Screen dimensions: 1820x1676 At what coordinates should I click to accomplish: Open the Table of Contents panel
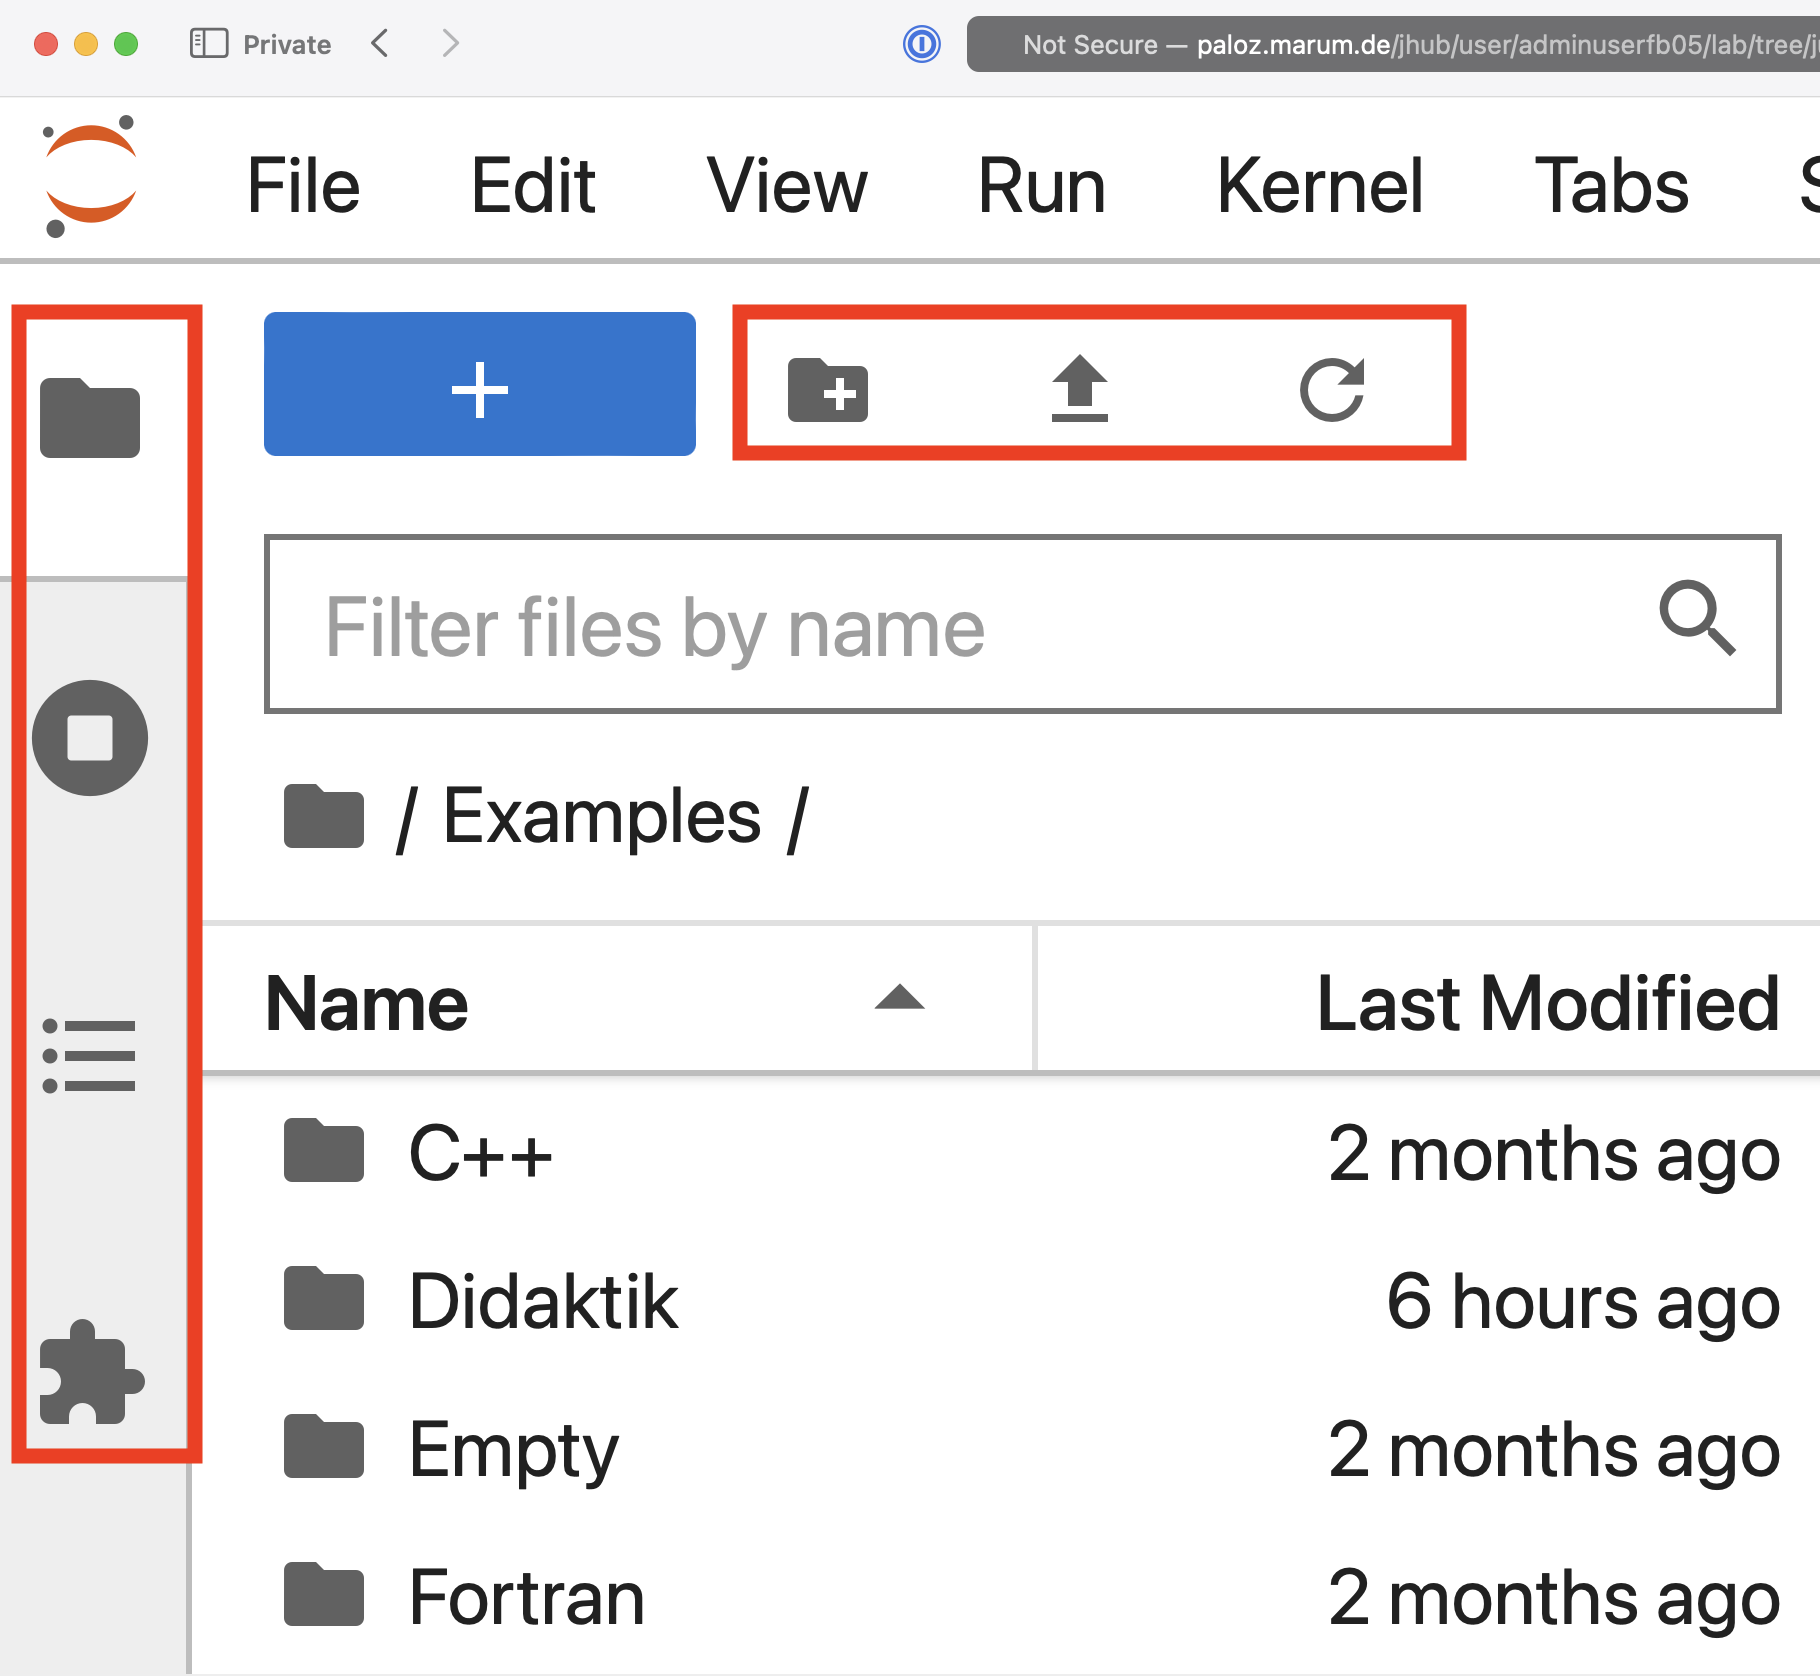(x=89, y=1056)
